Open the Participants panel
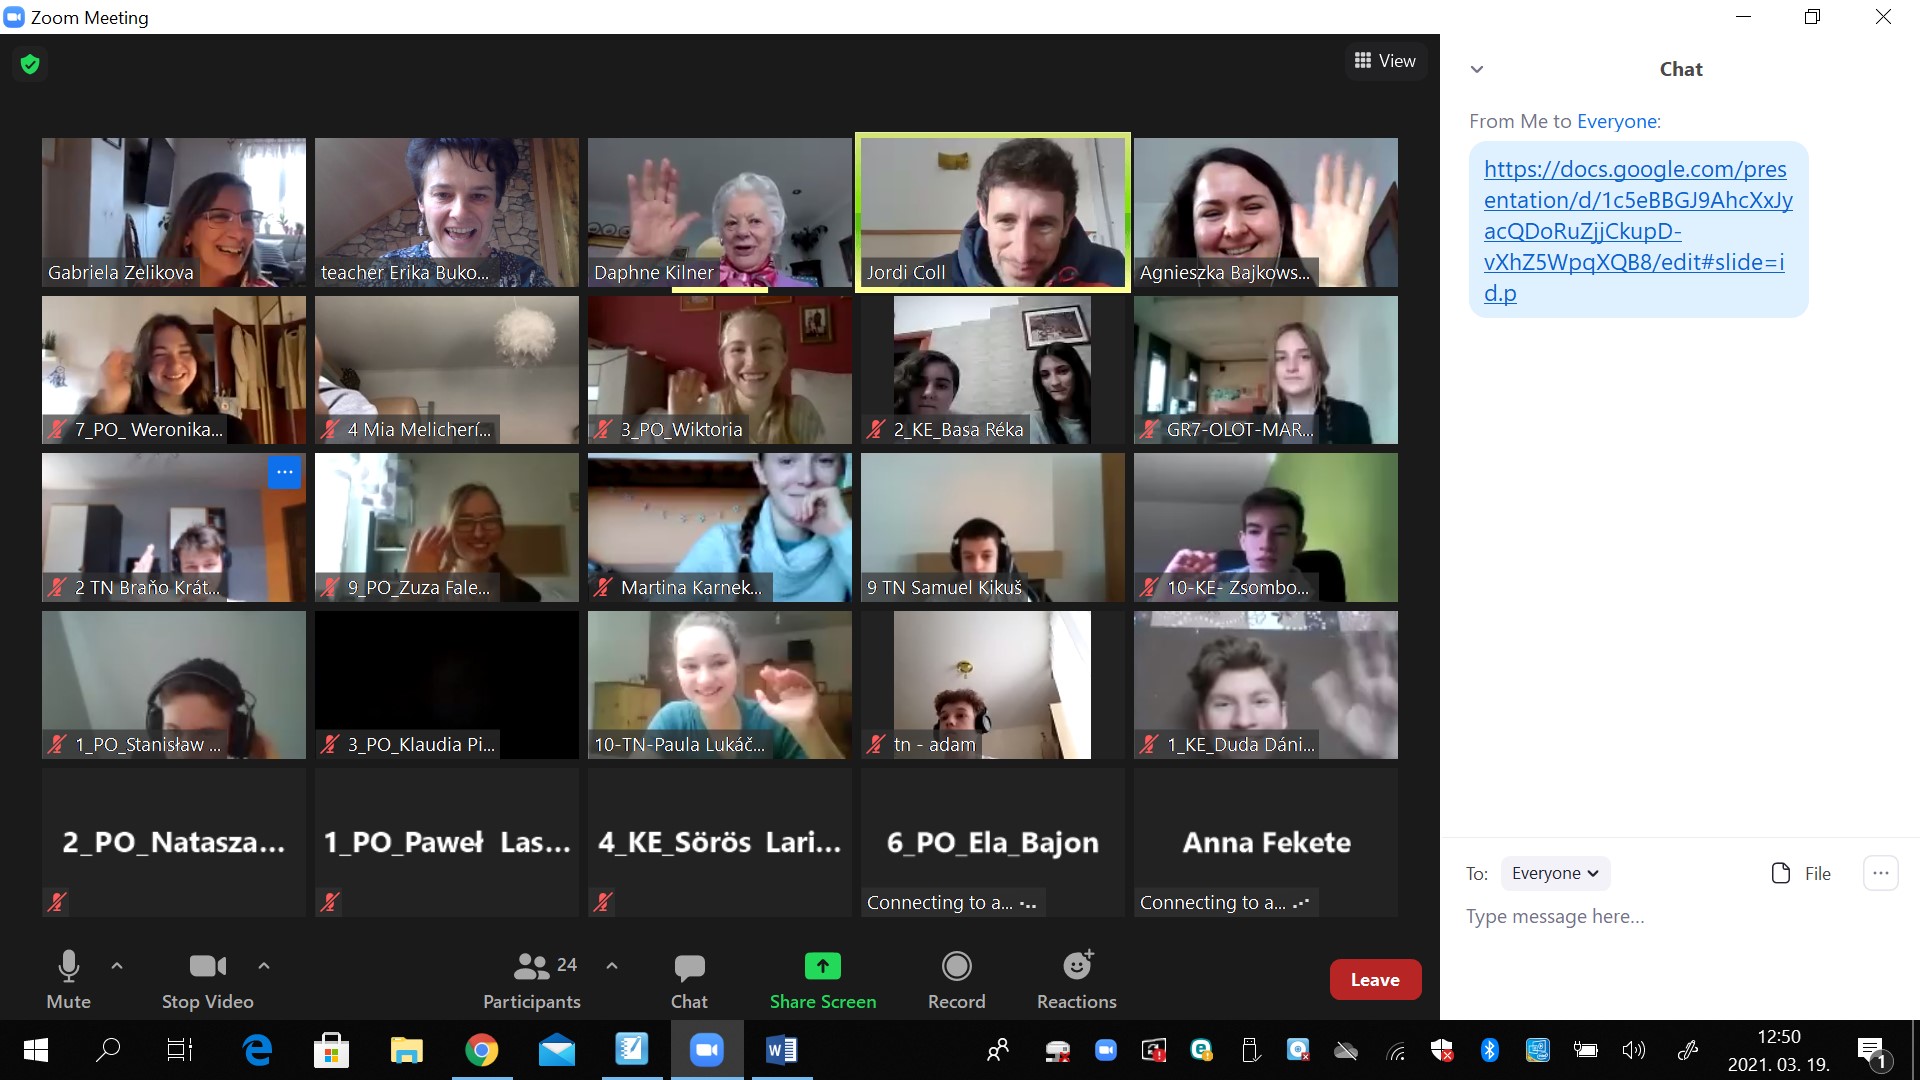 [x=532, y=980]
